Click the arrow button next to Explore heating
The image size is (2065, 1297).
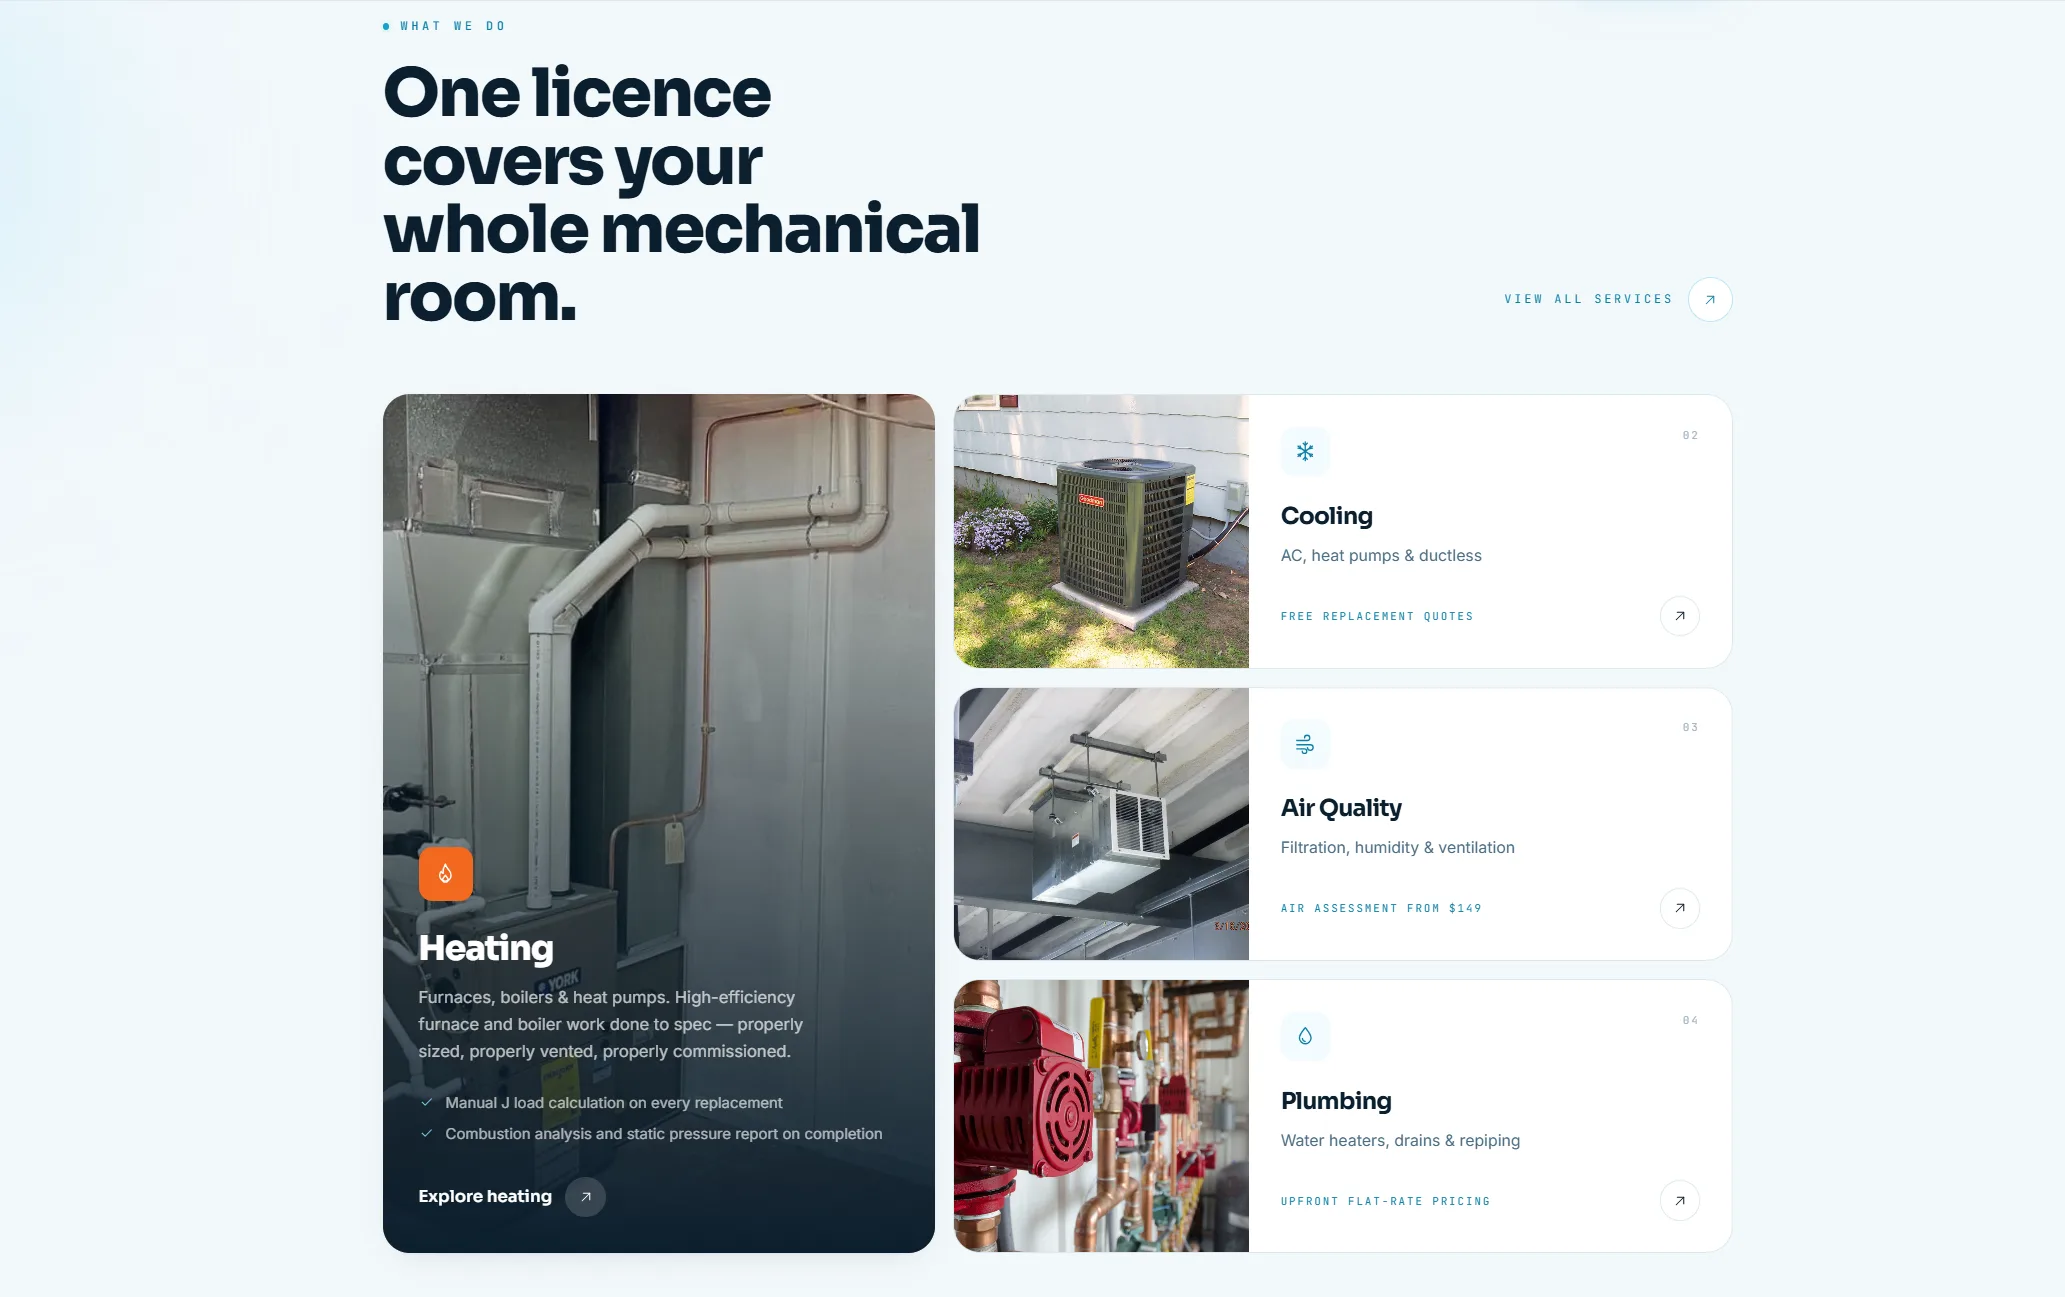click(x=586, y=1196)
